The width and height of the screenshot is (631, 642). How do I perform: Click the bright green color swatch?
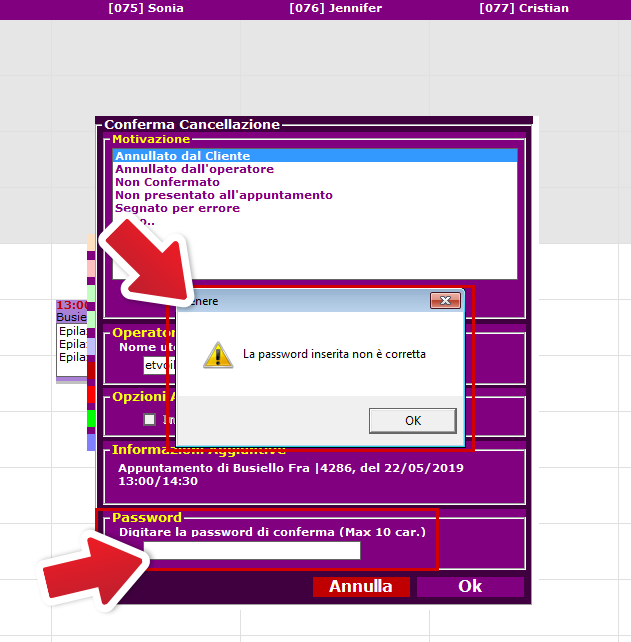[91, 418]
